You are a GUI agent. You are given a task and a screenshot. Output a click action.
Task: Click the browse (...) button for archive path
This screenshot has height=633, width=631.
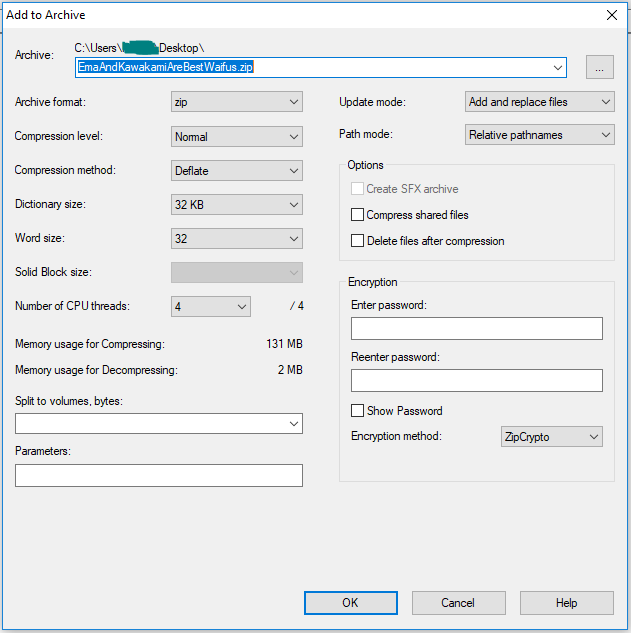pos(599,67)
